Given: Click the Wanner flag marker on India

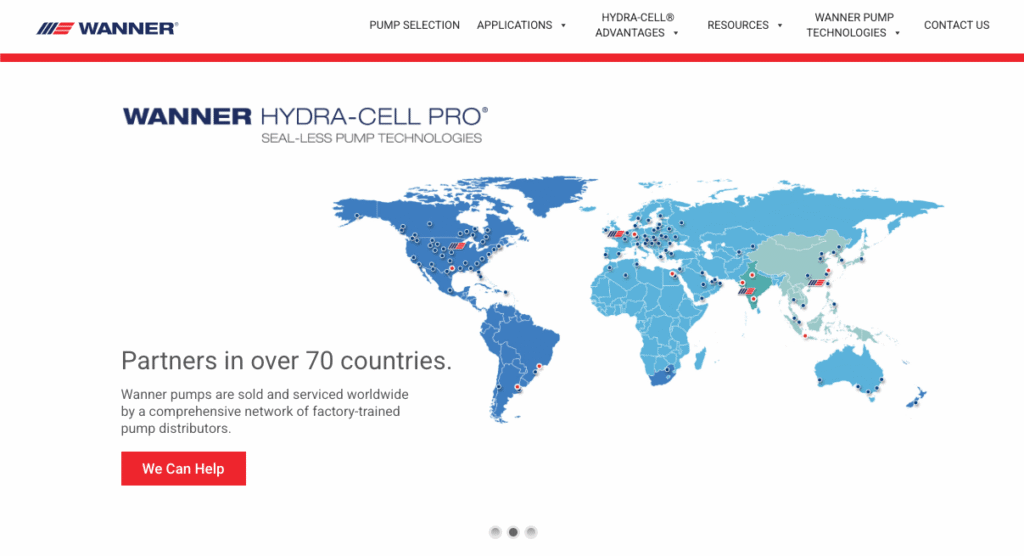Looking at the screenshot, I should point(745,292).
